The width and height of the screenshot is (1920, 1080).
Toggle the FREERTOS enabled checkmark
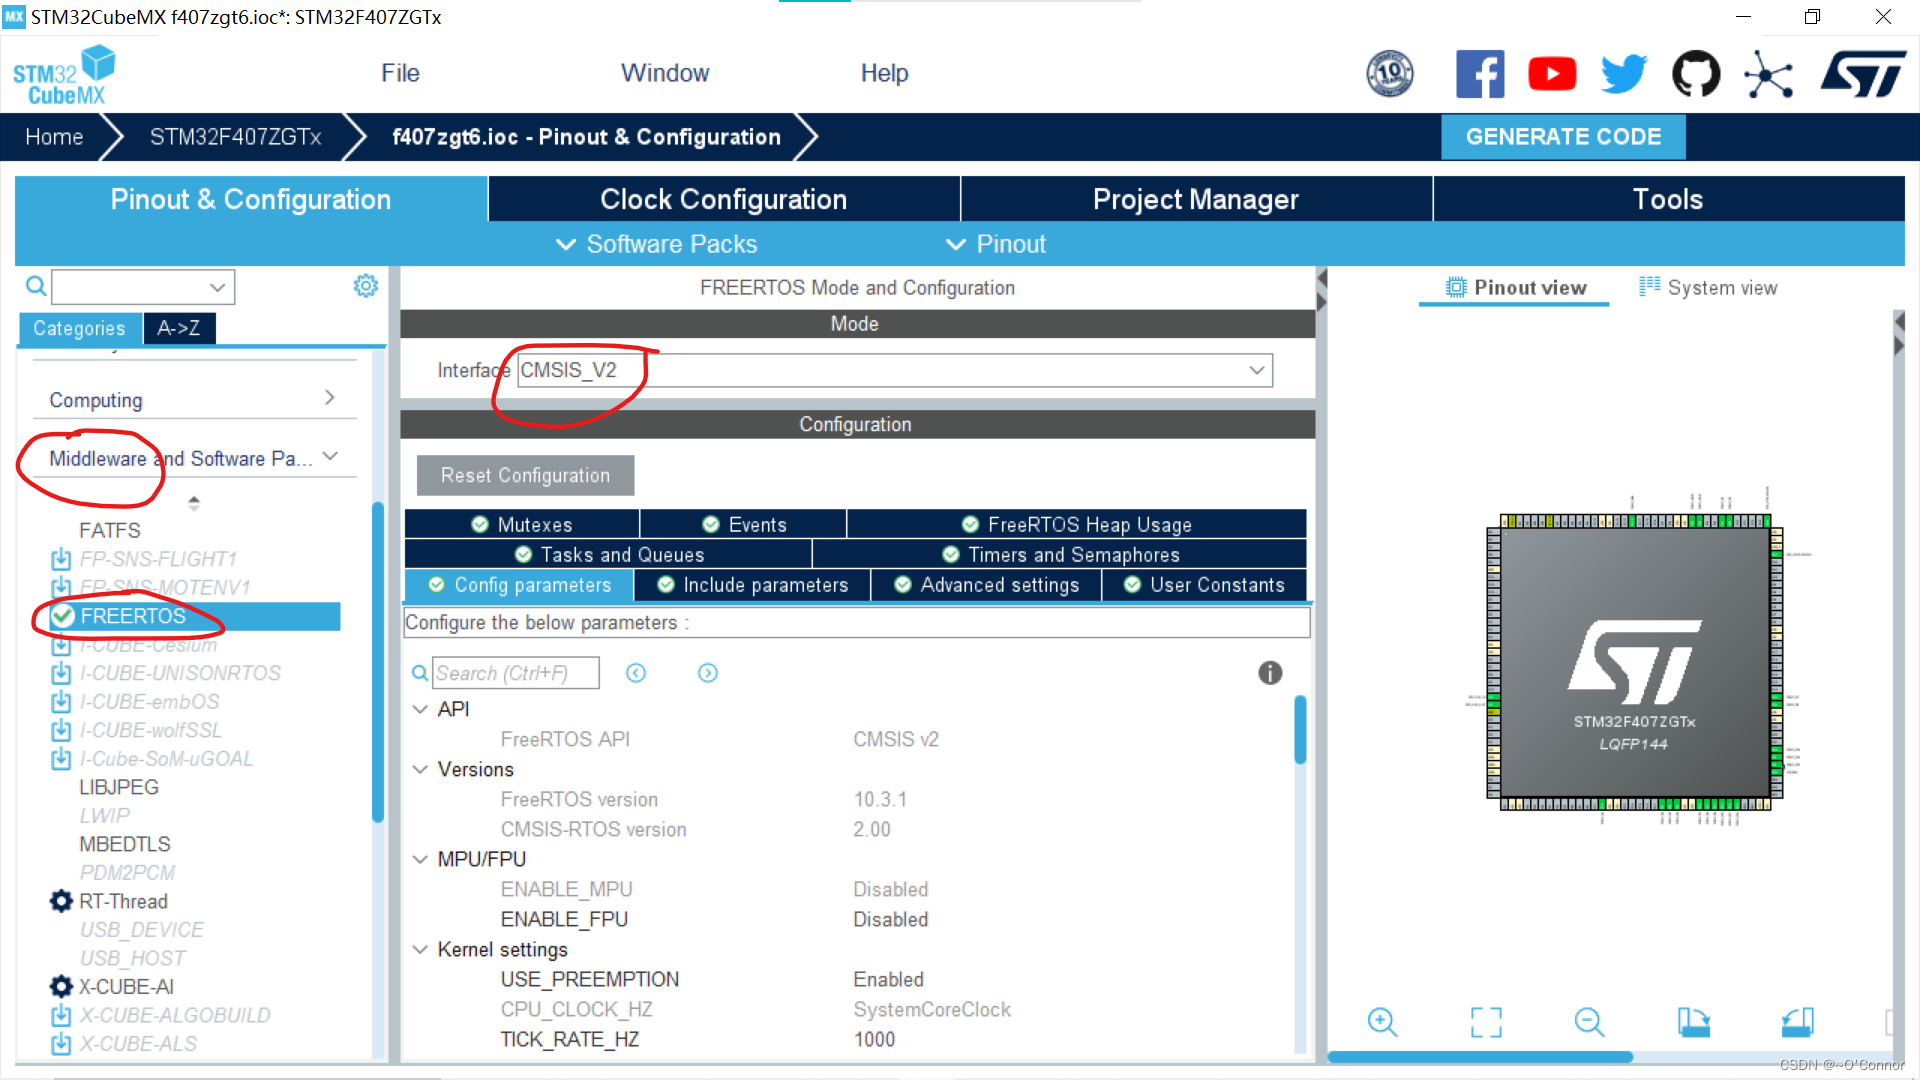[63, 616]
